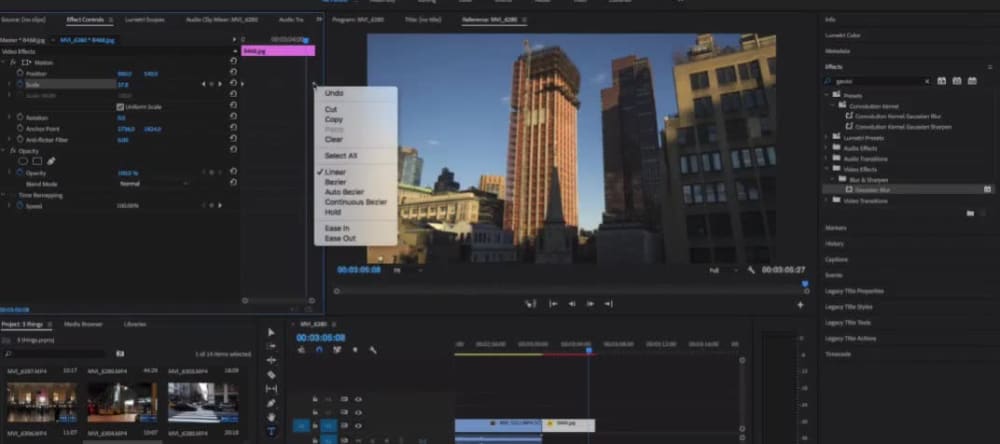Image resolution: width=1000 pixels, height=444 pixels.
Task: Open the Program Monitor button editor plus icon
Action: (x=800, y=305)
